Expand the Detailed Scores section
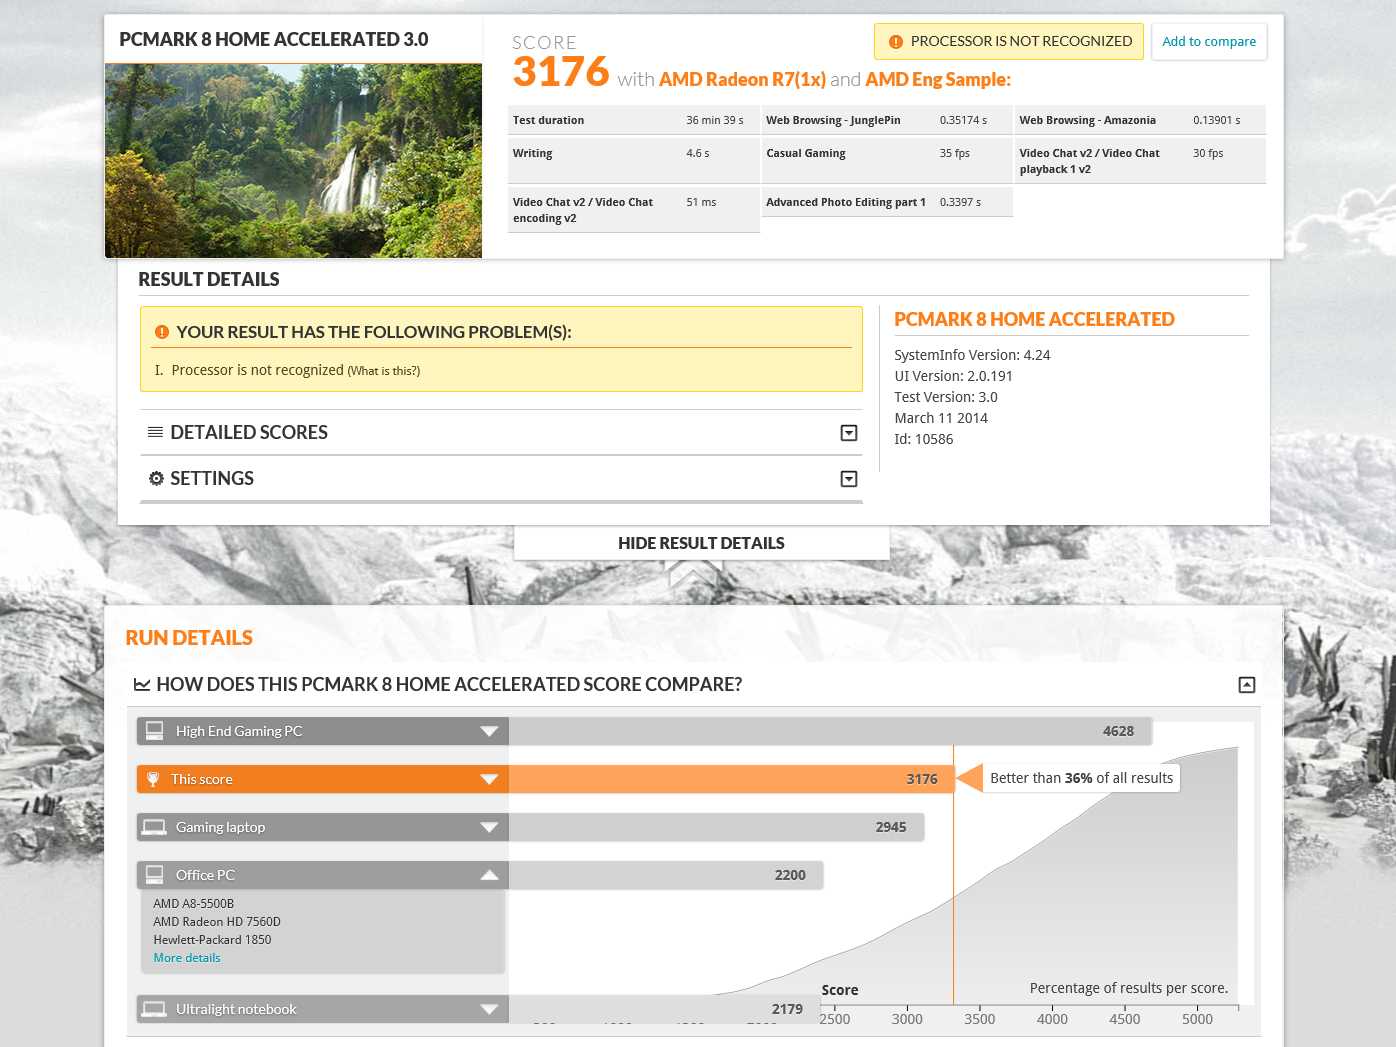 pyautogui.click(x=849, y=433)
